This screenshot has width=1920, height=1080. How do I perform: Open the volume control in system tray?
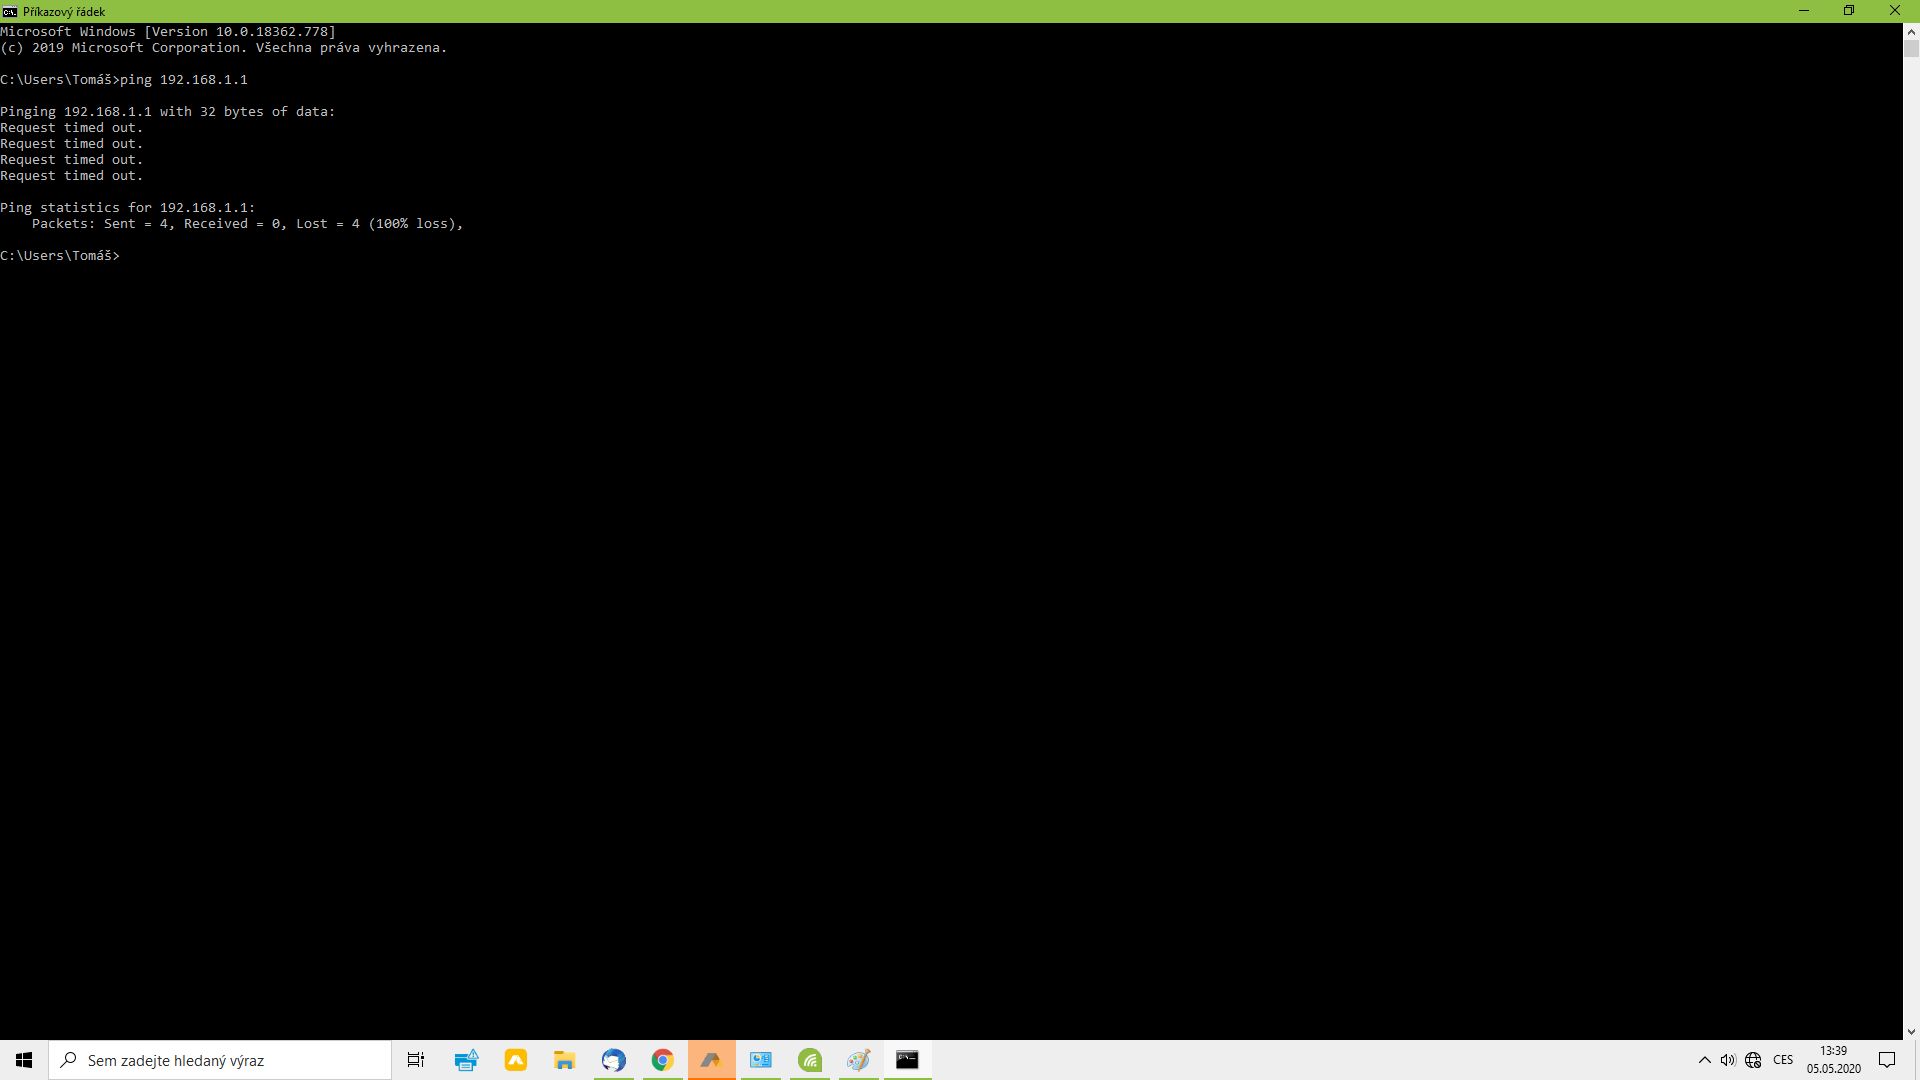tap(1728, 1060)
